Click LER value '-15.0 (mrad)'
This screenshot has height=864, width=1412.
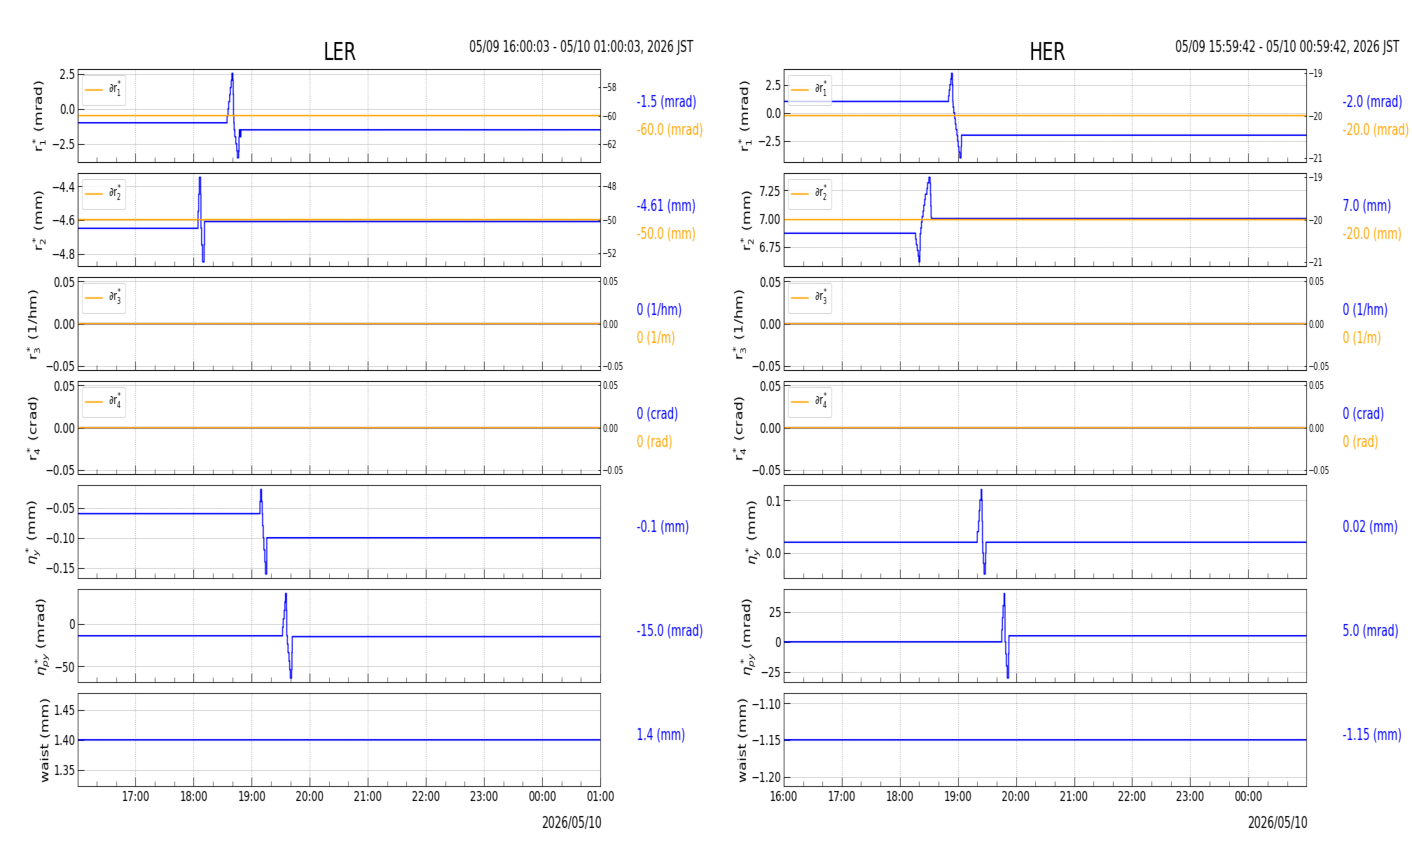pyautogui.click(x=669, y=631)
